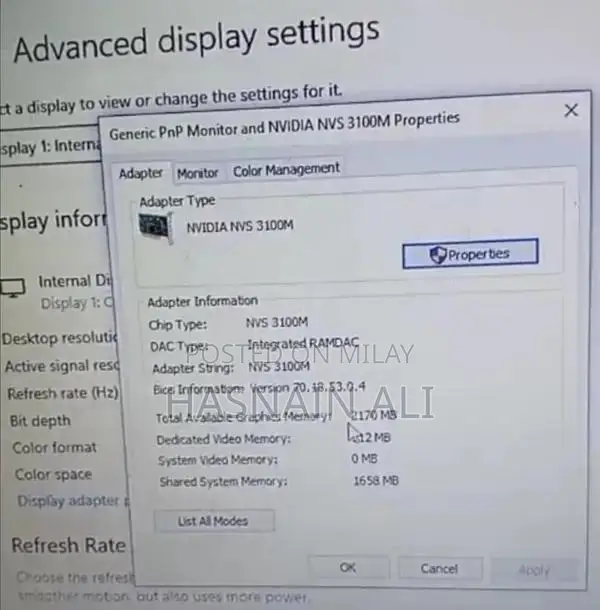Screen dimensions: 600x610
Task: Click the Adapter Type group label
Action: click(x=177, y=201)
